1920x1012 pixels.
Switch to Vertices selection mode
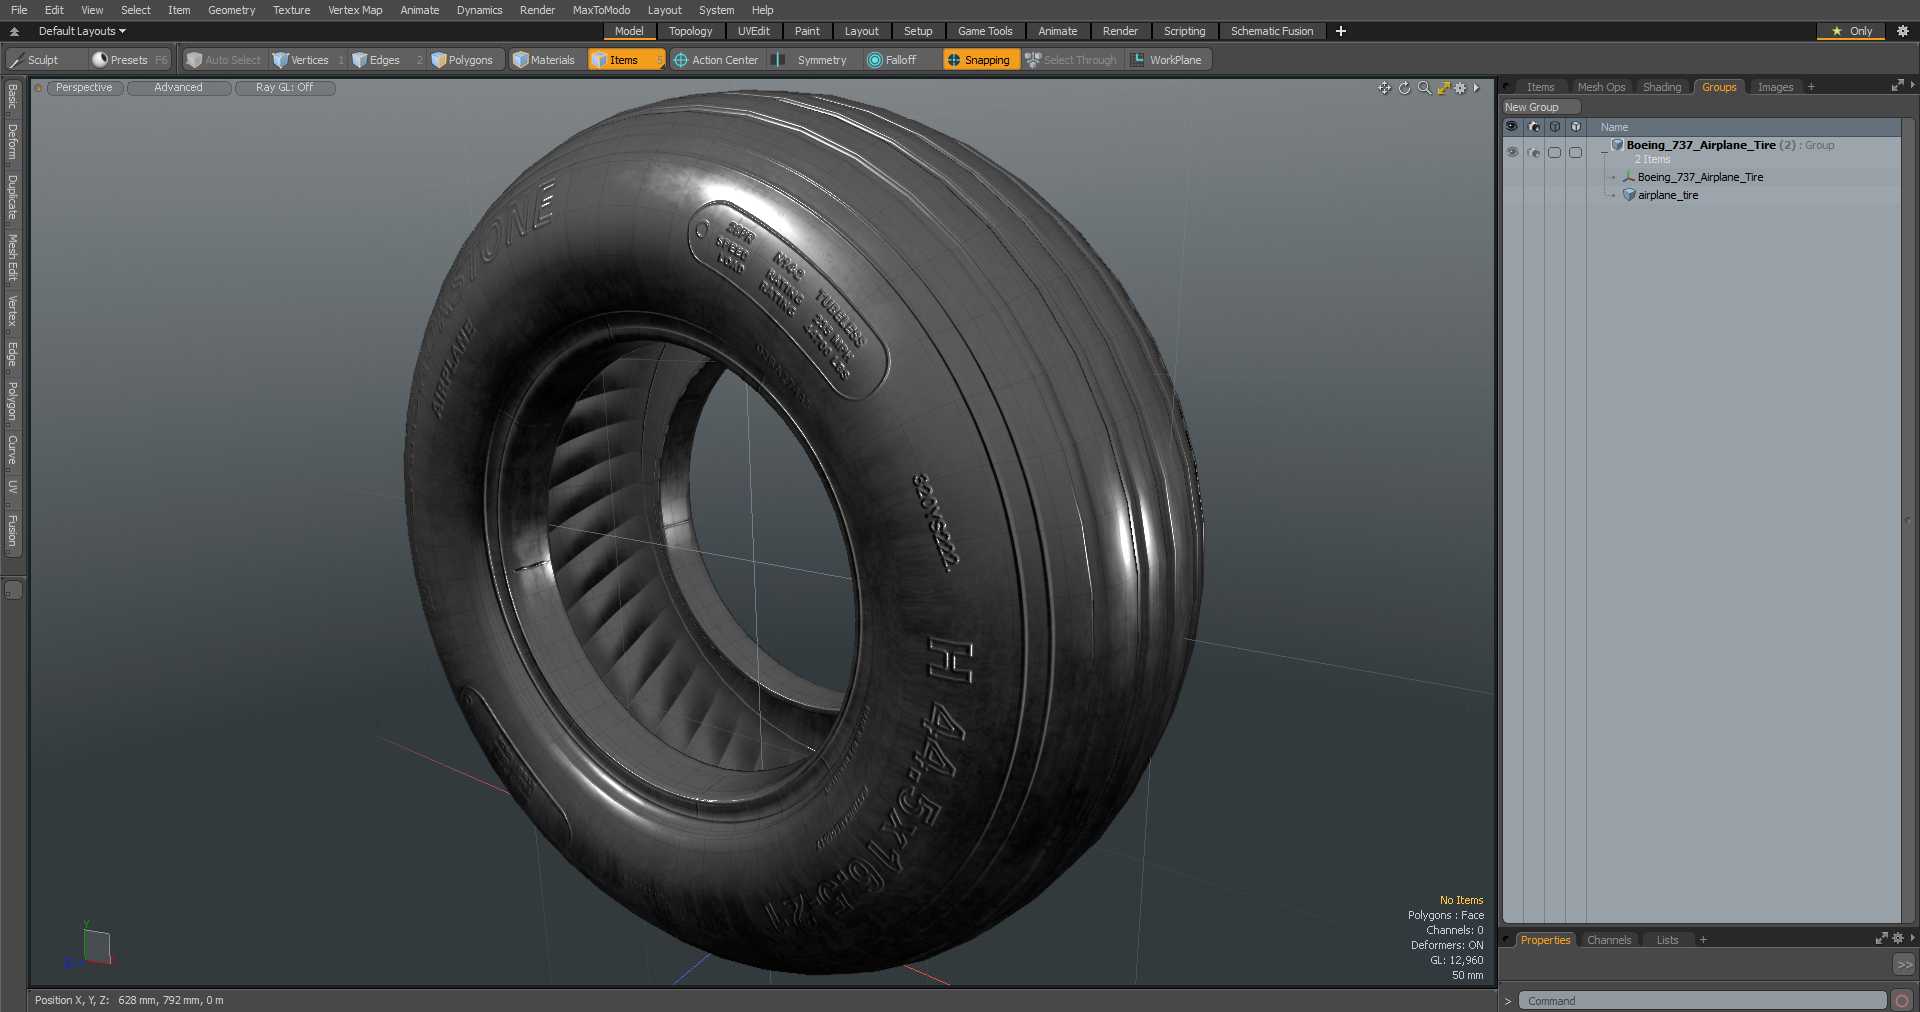(x=308, y=60)
